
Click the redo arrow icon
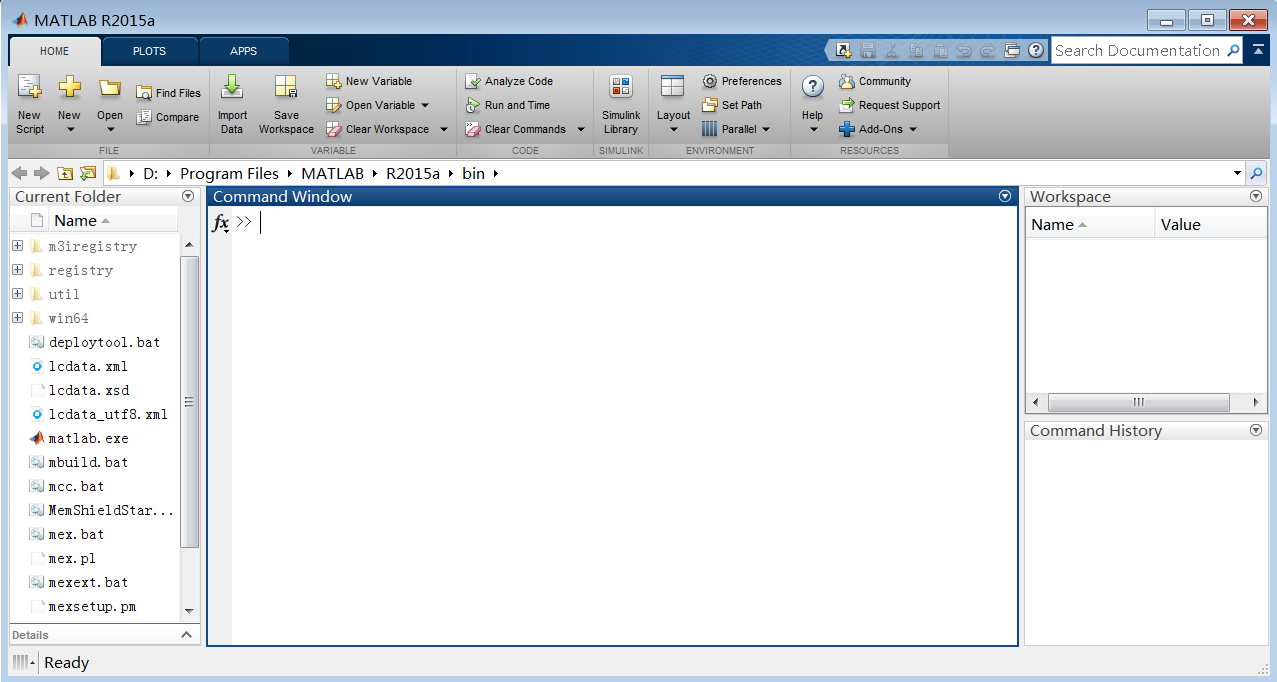tap(988, 50)
